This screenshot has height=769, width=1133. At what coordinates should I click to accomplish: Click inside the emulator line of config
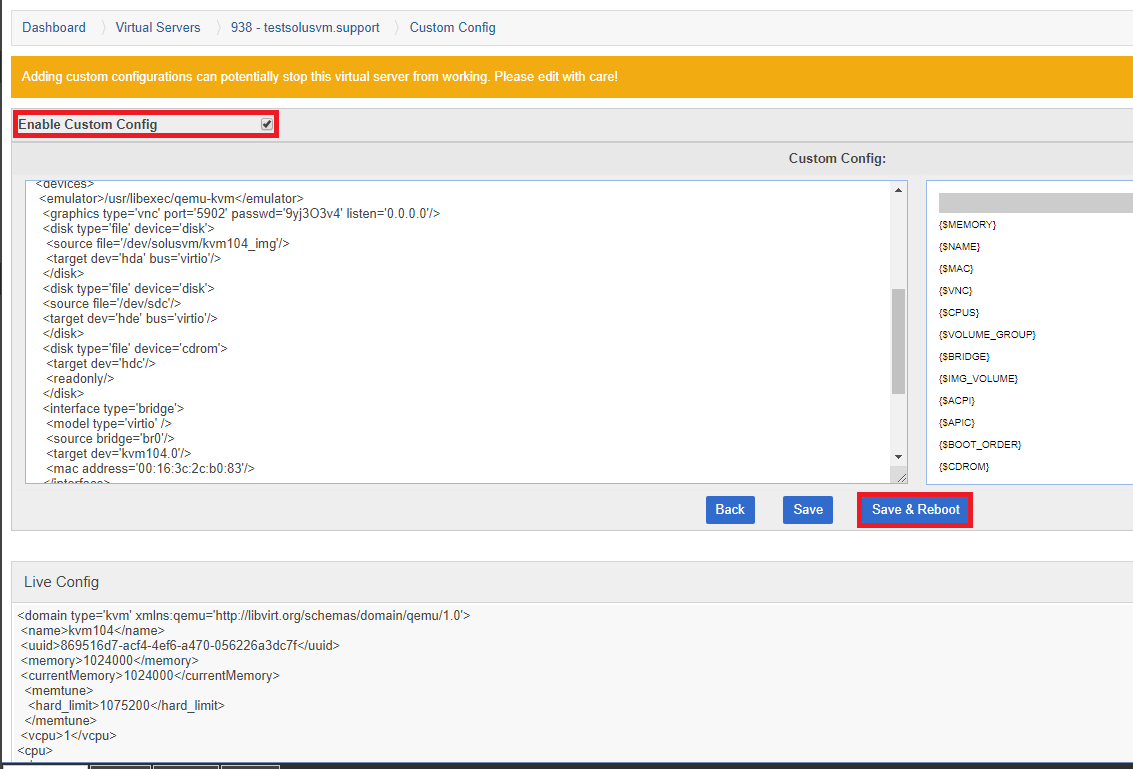[171, 199]
